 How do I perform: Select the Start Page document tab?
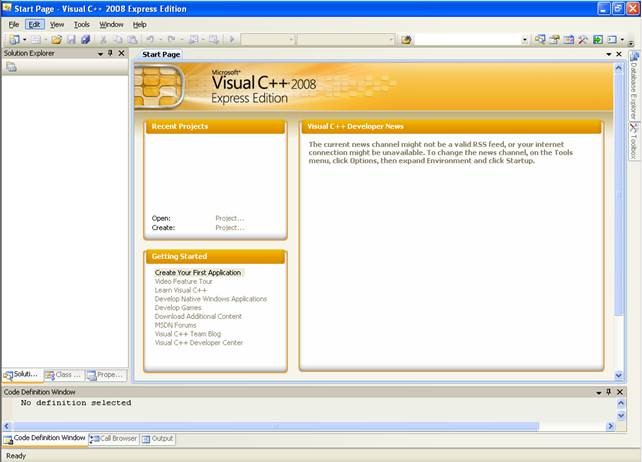coord(161,54)
